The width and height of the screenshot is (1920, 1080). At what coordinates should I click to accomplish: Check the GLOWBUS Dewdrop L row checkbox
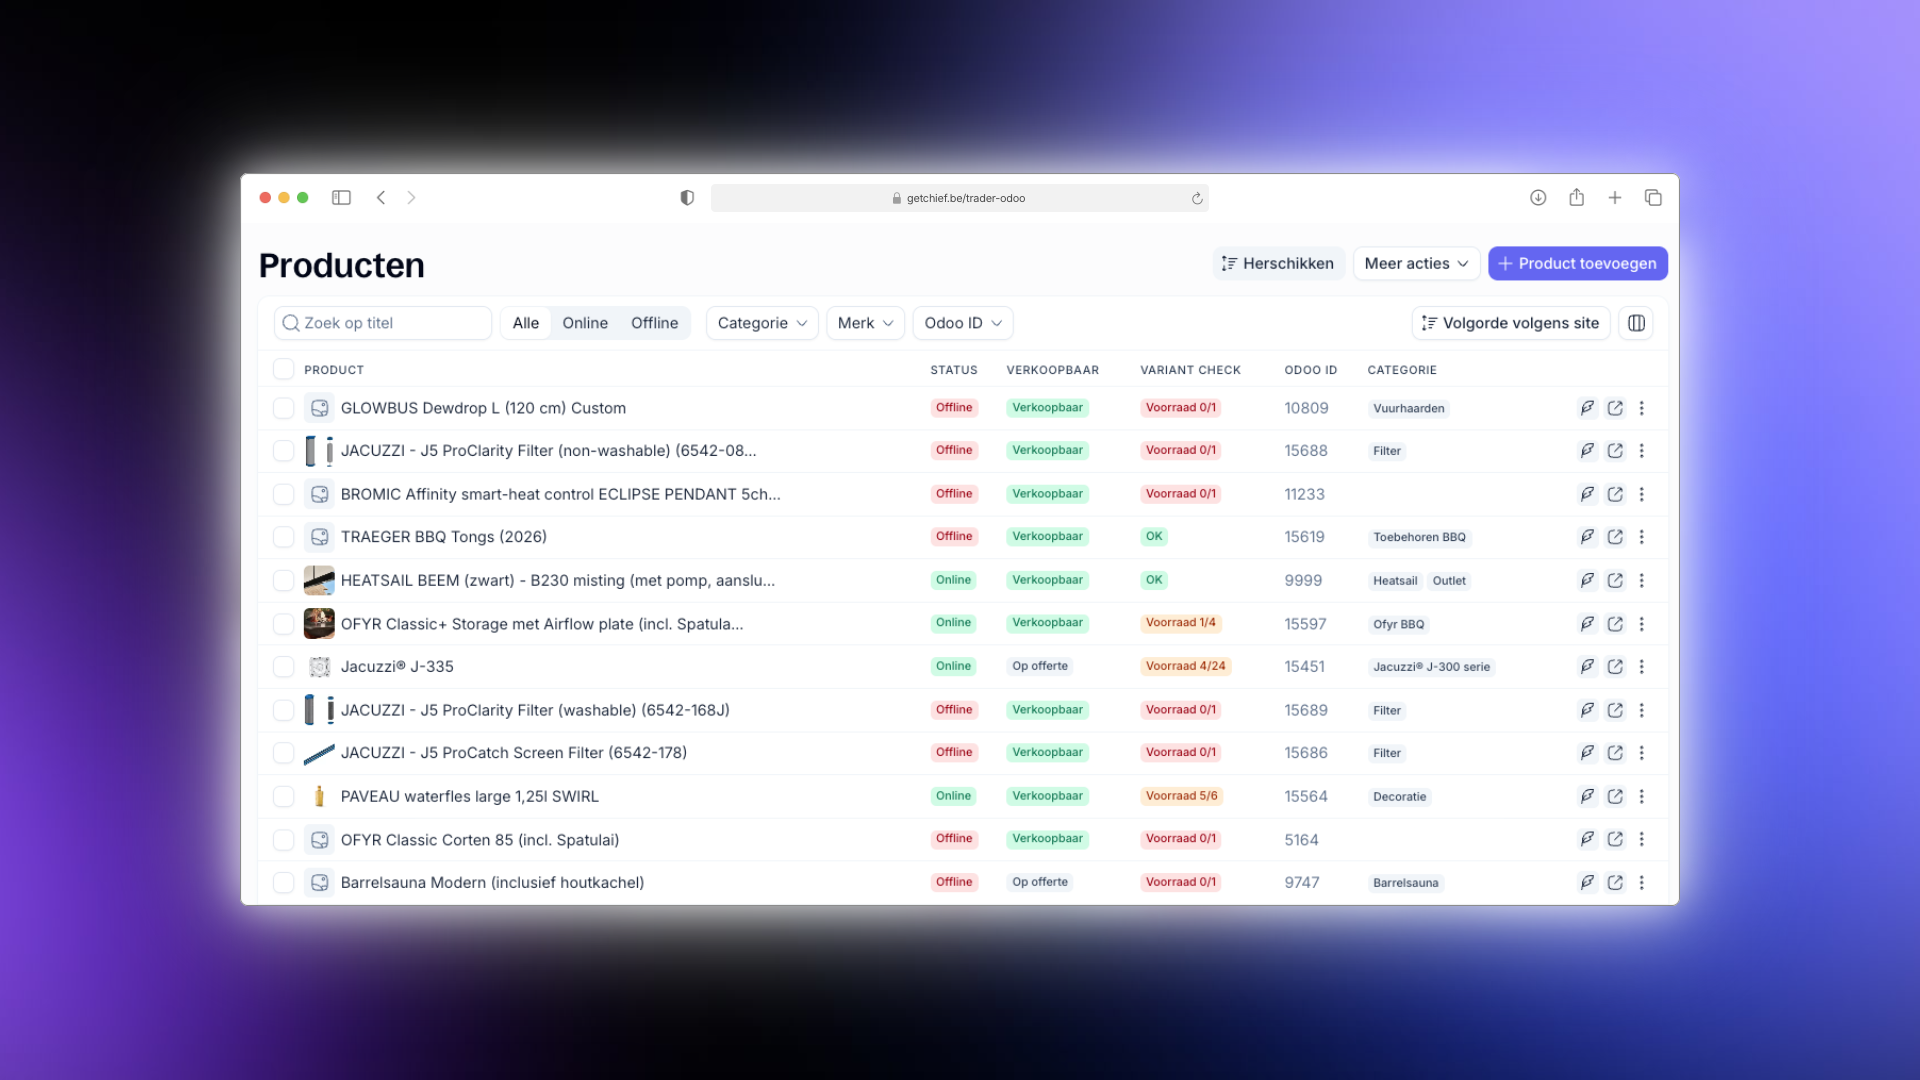(284, 408)
